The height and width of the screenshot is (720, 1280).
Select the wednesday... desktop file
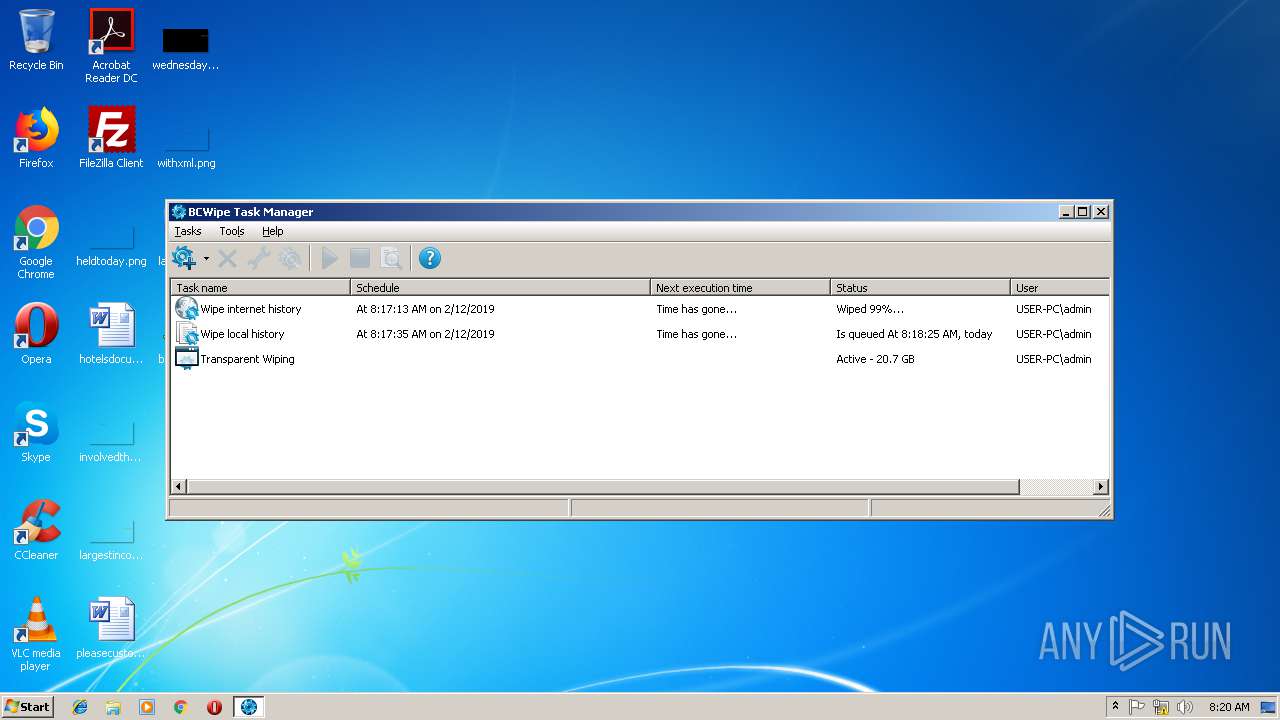coord(186,46)
